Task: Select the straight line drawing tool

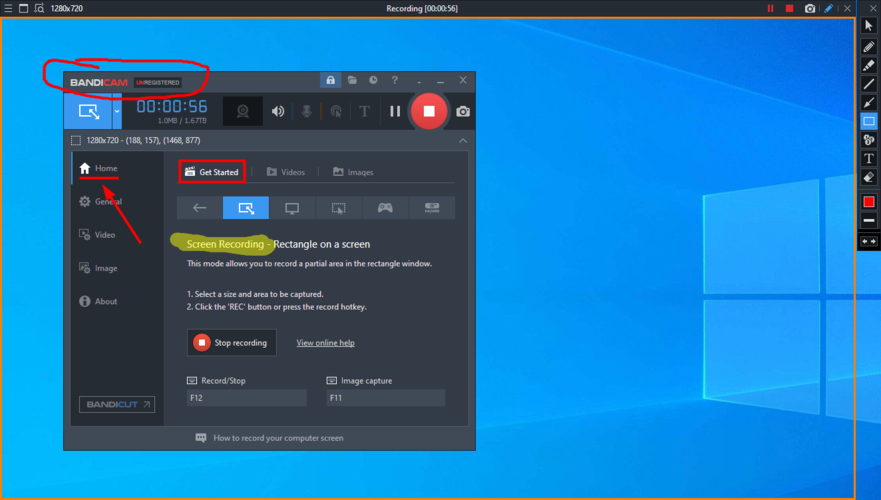Action: point(869,84)
